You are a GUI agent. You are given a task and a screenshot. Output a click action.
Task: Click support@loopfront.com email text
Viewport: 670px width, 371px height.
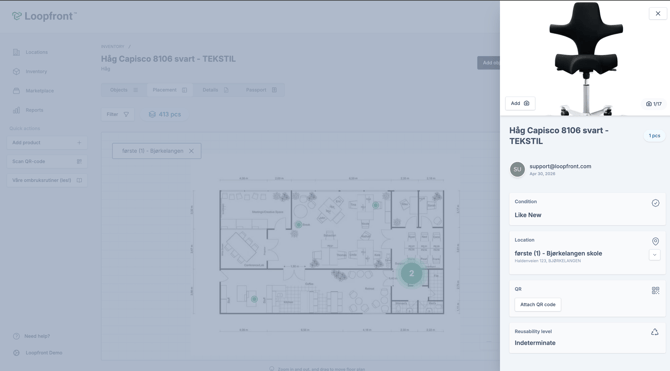pos(560,166)
